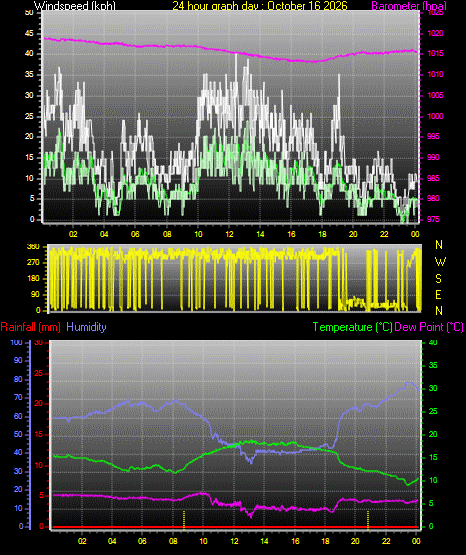Click the "14" hour label under the windspeed graph

(260, 234)
